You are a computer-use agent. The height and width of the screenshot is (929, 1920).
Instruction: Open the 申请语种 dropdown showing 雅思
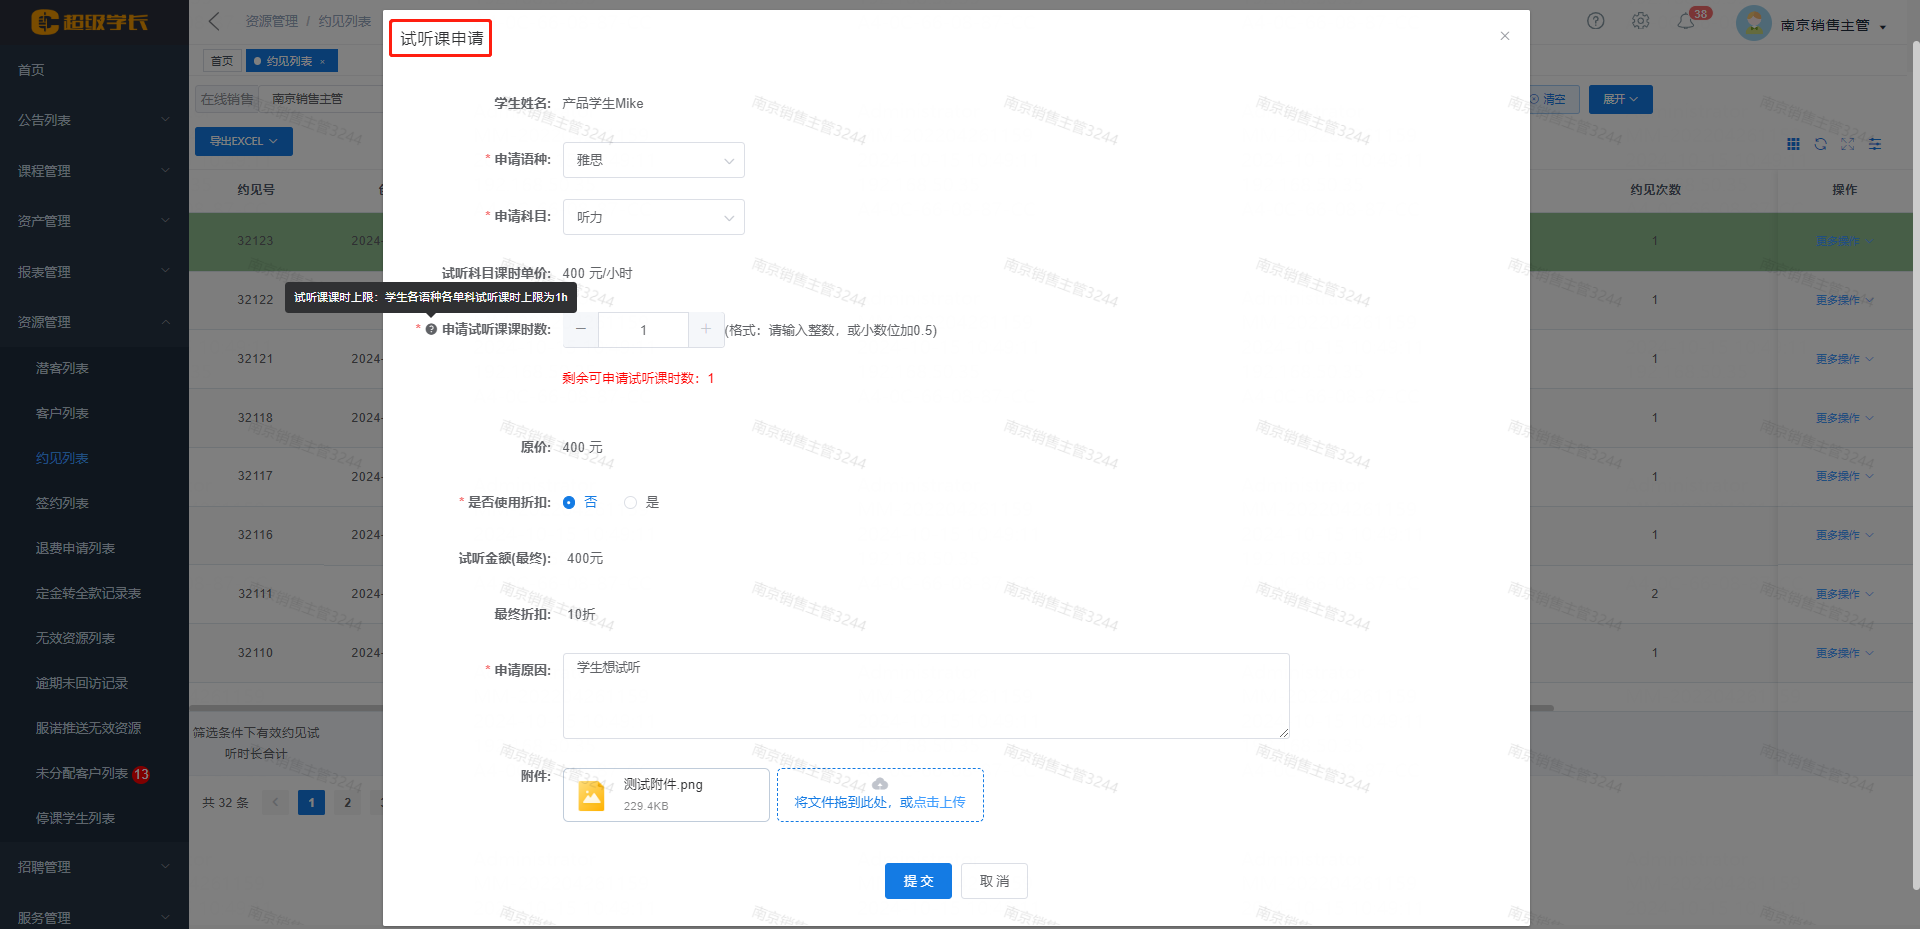tap(653, 160)
